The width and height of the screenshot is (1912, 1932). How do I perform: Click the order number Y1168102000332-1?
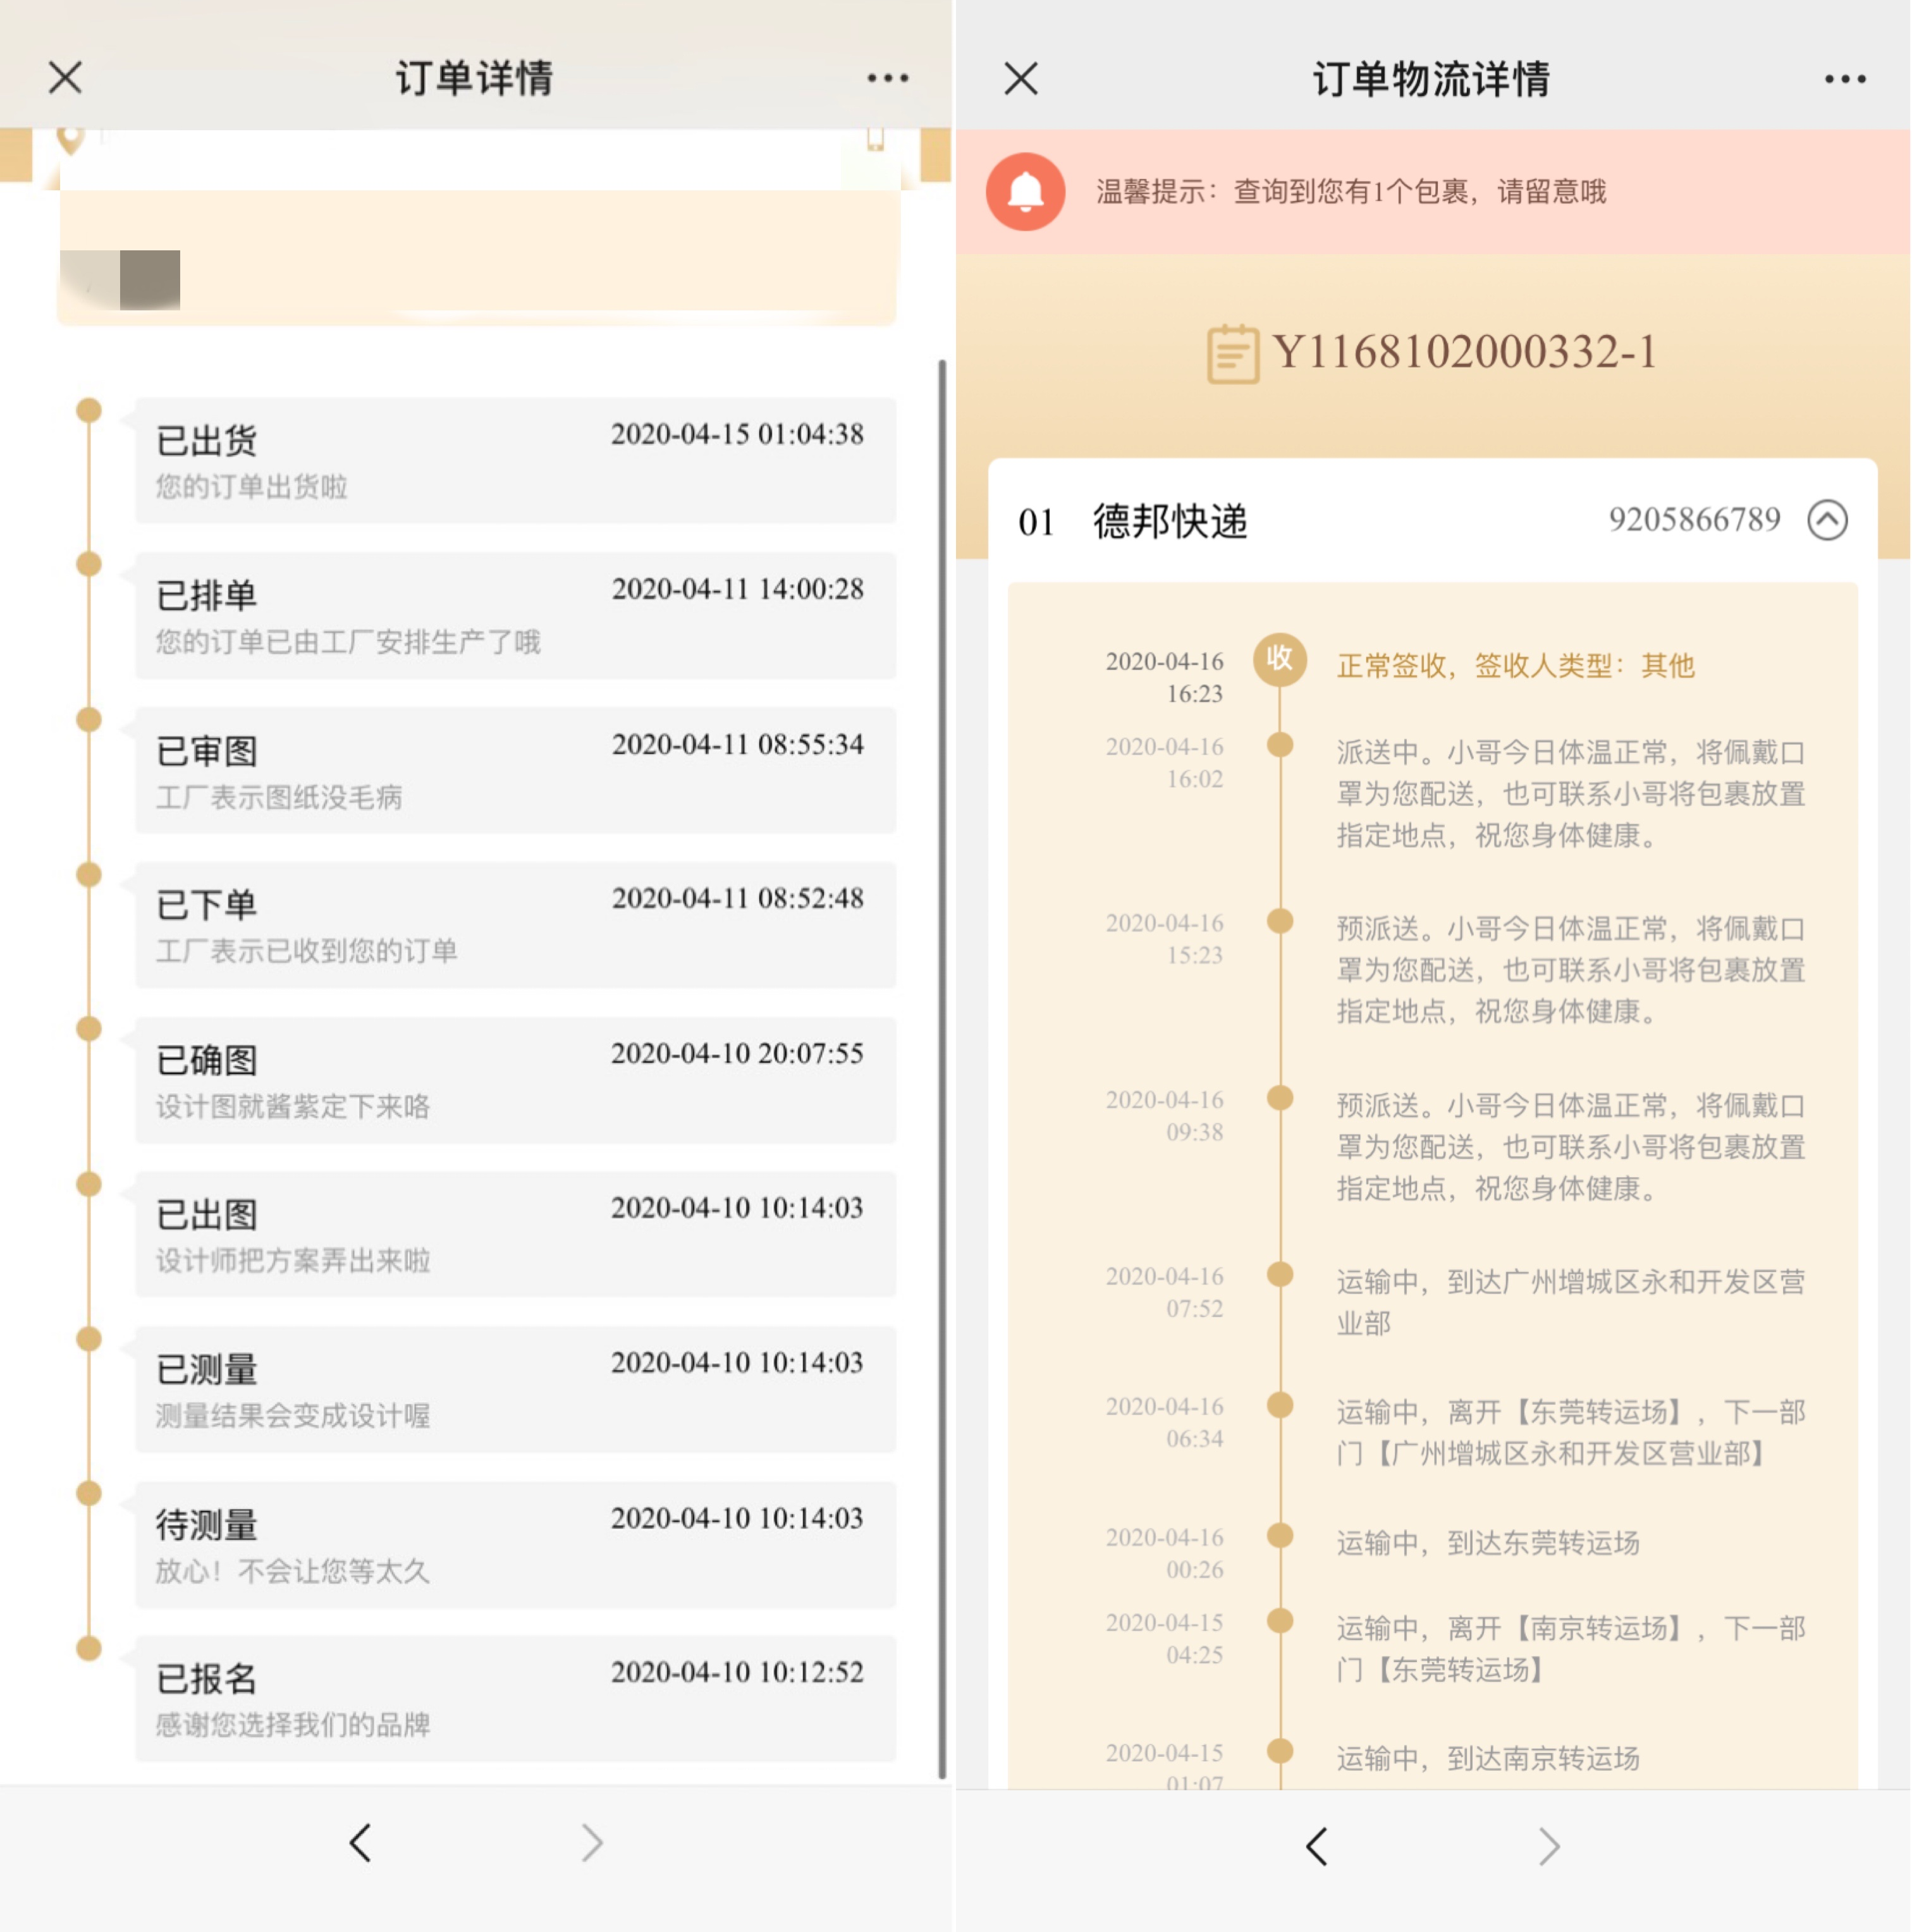tap(1465, 352)
